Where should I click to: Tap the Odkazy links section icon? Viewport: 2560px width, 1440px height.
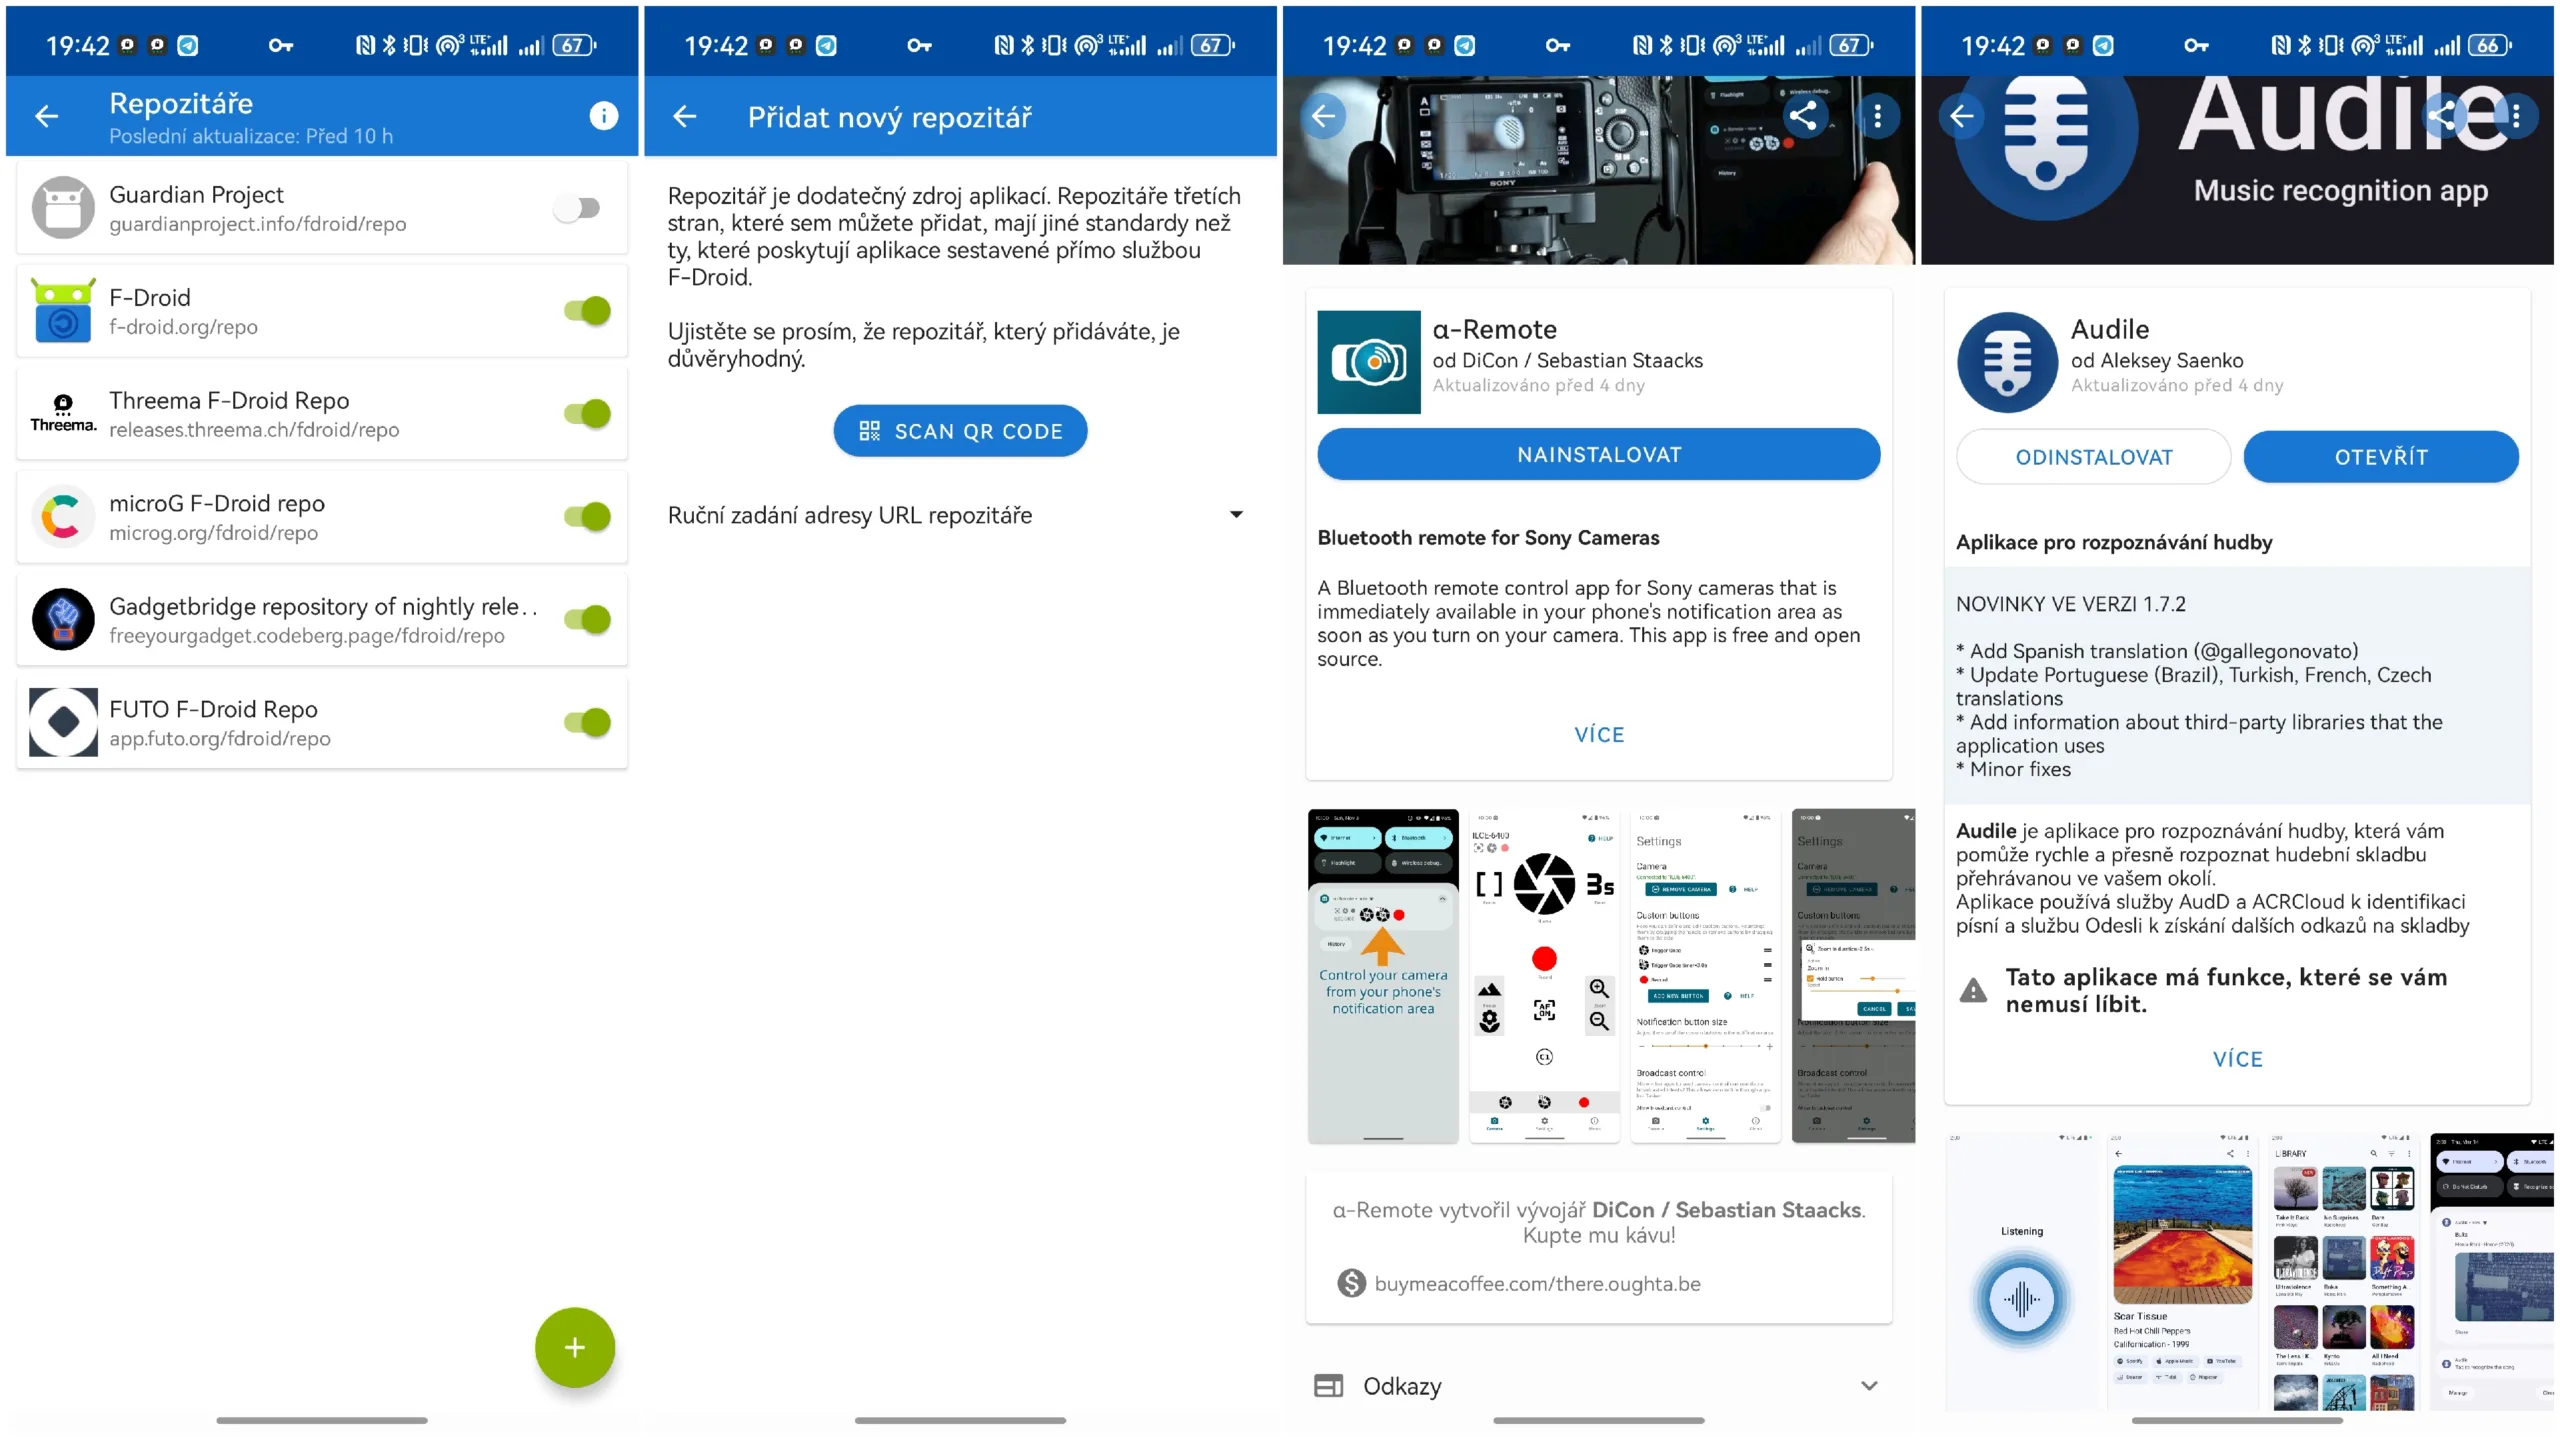[1328, 1386]
